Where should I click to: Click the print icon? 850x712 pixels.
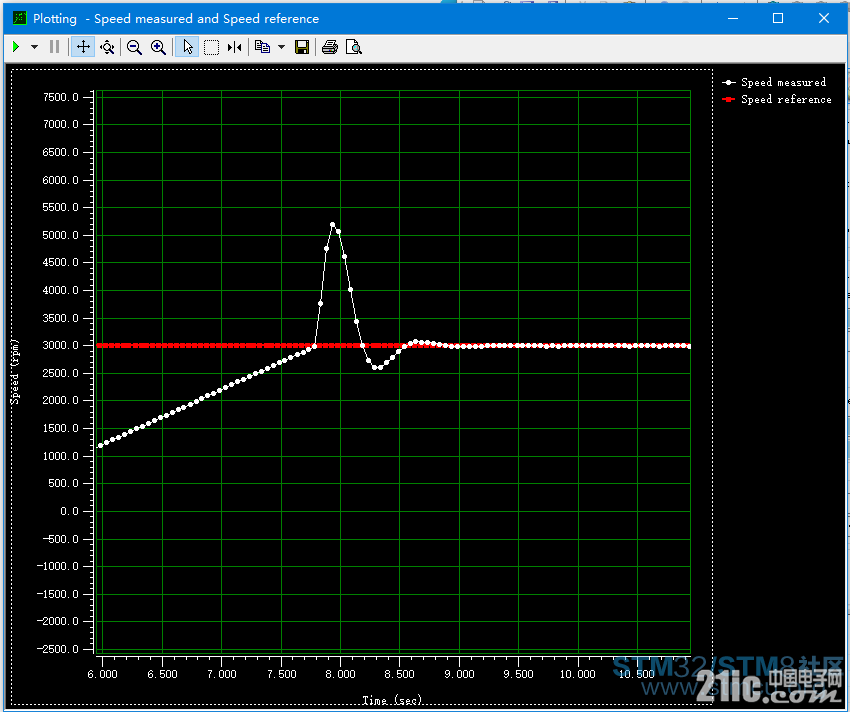330,47
